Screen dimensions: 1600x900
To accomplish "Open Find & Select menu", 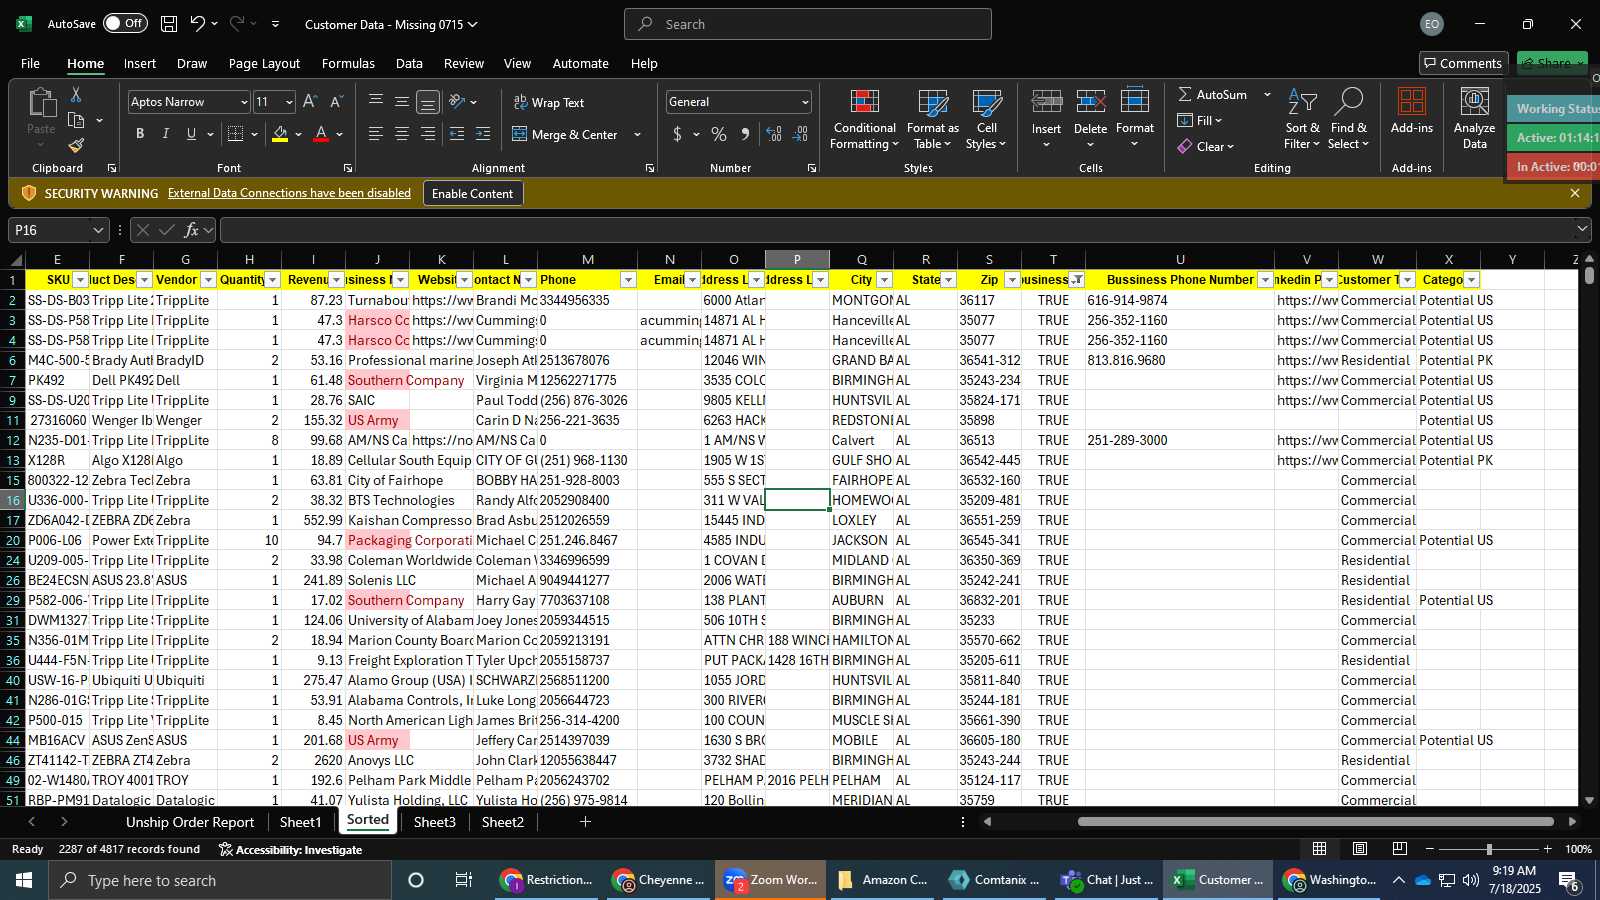I will pyautogui.click(x=1349, y=120).
